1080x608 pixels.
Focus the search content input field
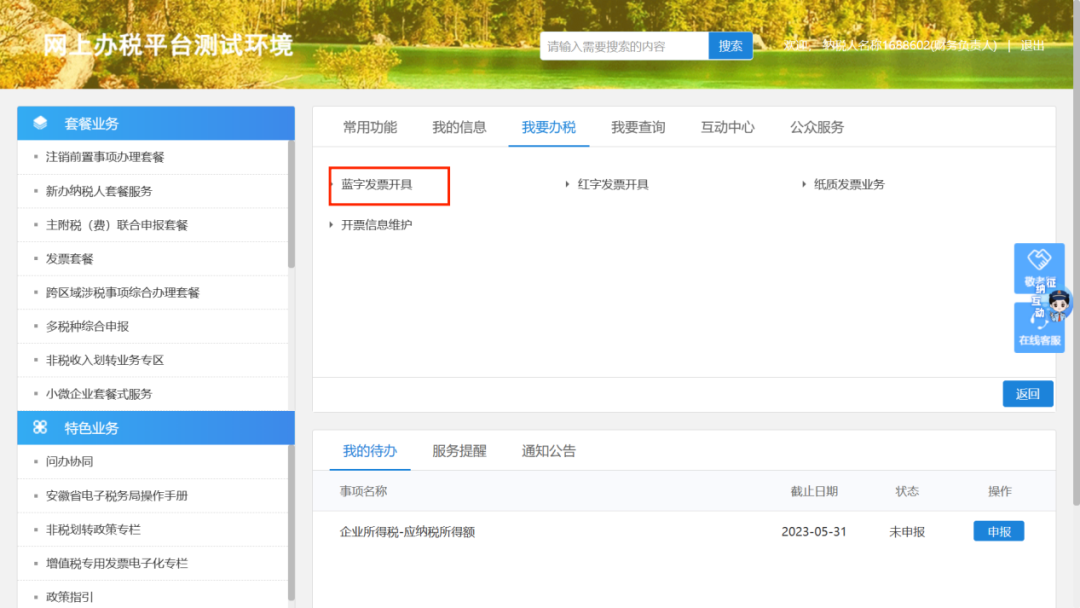point(624,46)
